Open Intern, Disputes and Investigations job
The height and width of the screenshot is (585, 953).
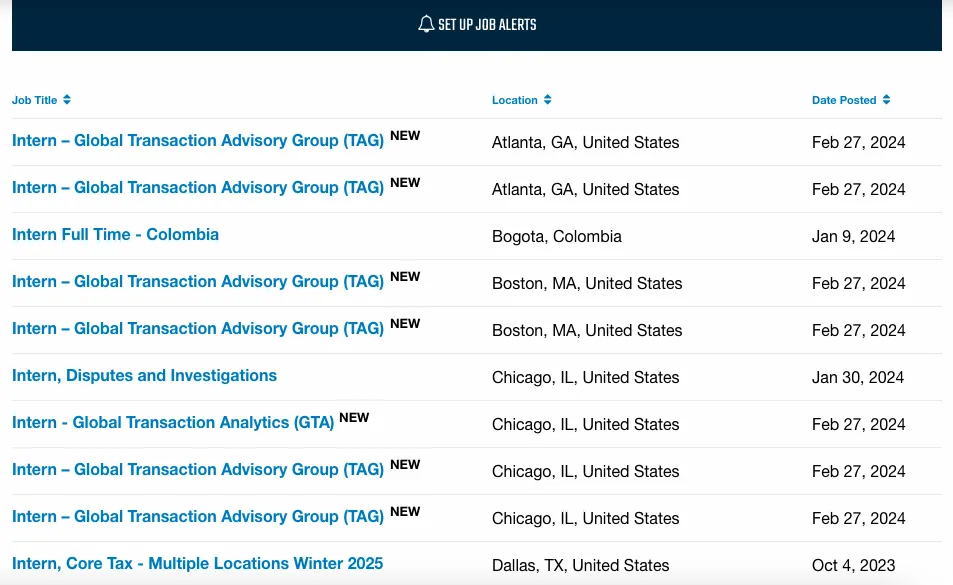[144, 376]
